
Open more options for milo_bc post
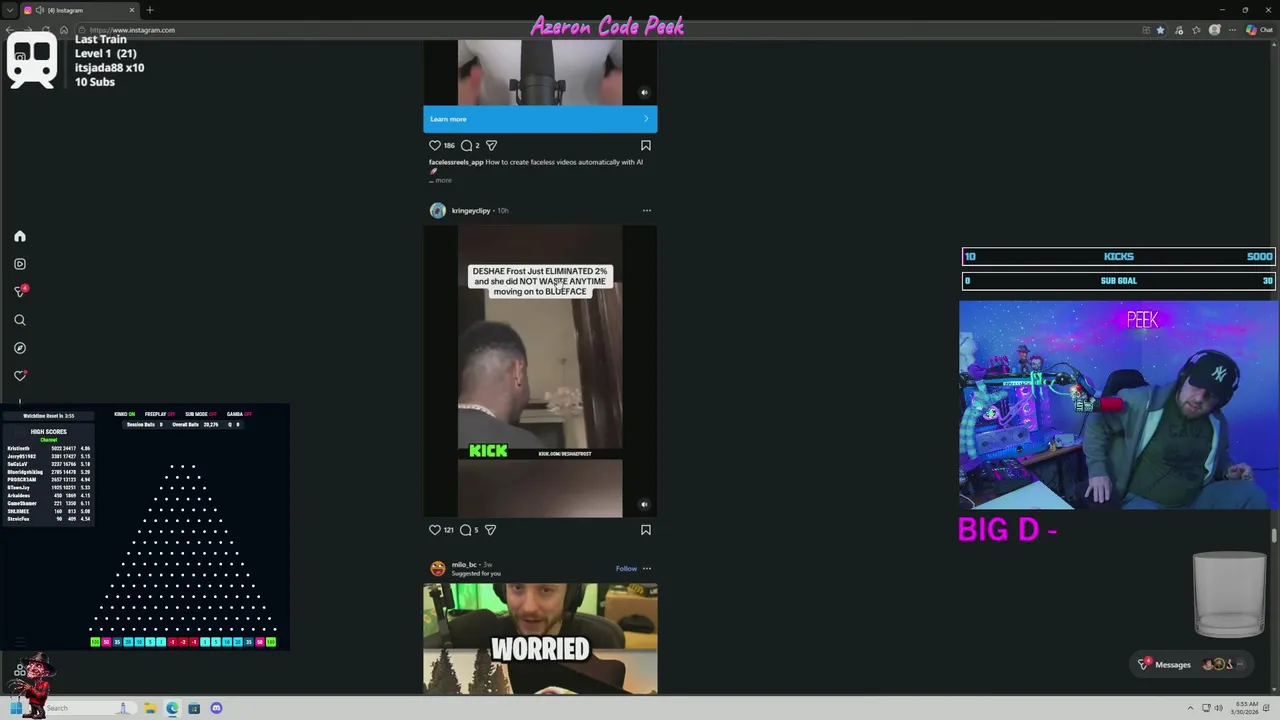(647, 569)
